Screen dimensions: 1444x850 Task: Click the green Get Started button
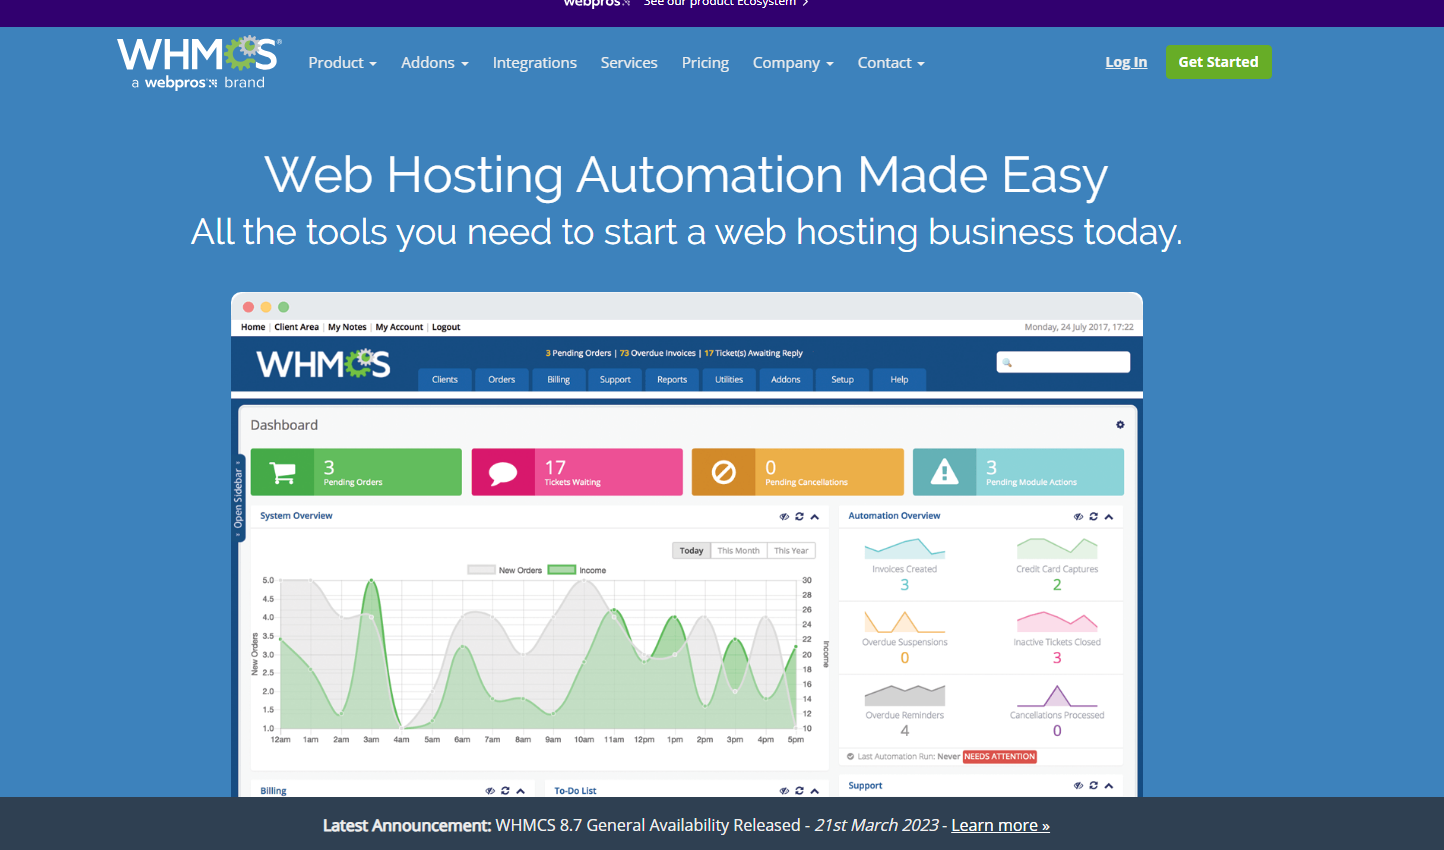tap(1218, 62)
